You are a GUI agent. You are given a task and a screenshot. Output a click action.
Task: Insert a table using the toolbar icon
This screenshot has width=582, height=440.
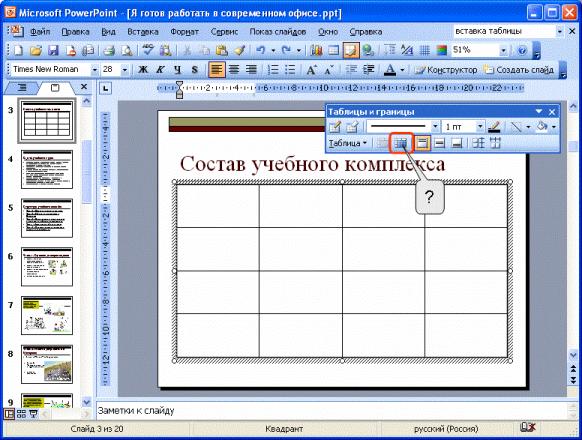tap(334, 50)
